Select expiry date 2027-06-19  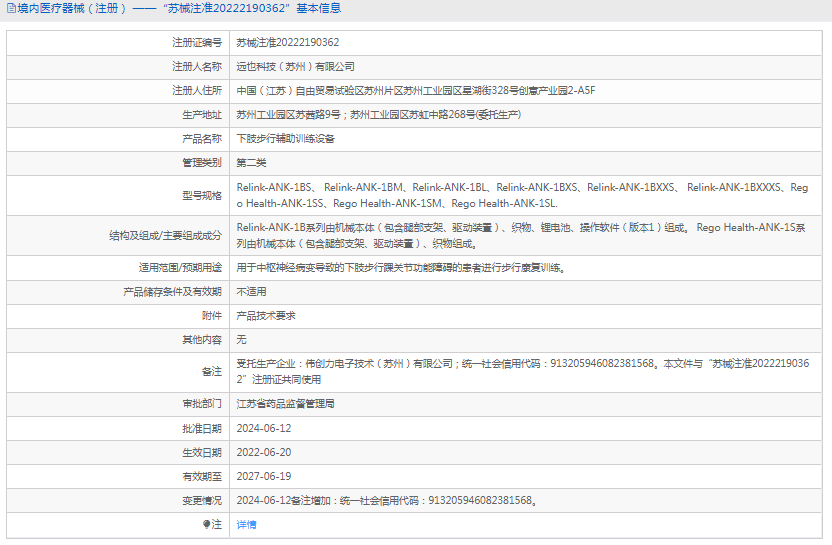(264, 476)
